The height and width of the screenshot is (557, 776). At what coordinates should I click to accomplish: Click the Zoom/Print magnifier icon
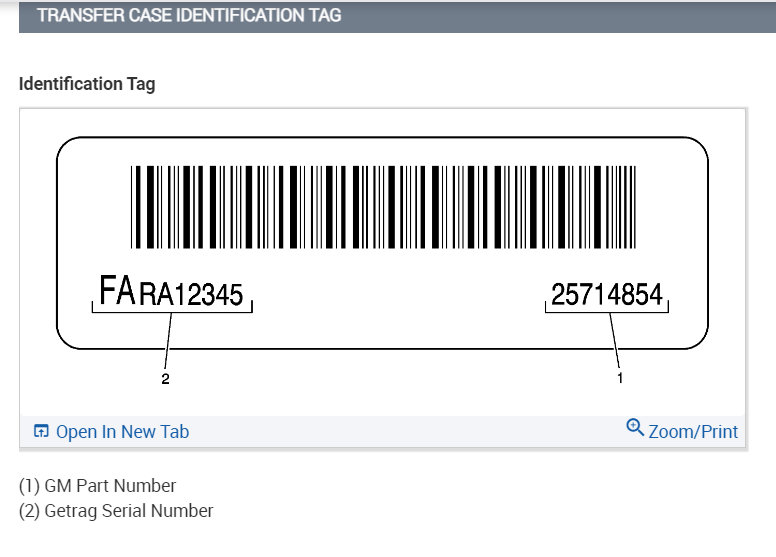[634, 428]
